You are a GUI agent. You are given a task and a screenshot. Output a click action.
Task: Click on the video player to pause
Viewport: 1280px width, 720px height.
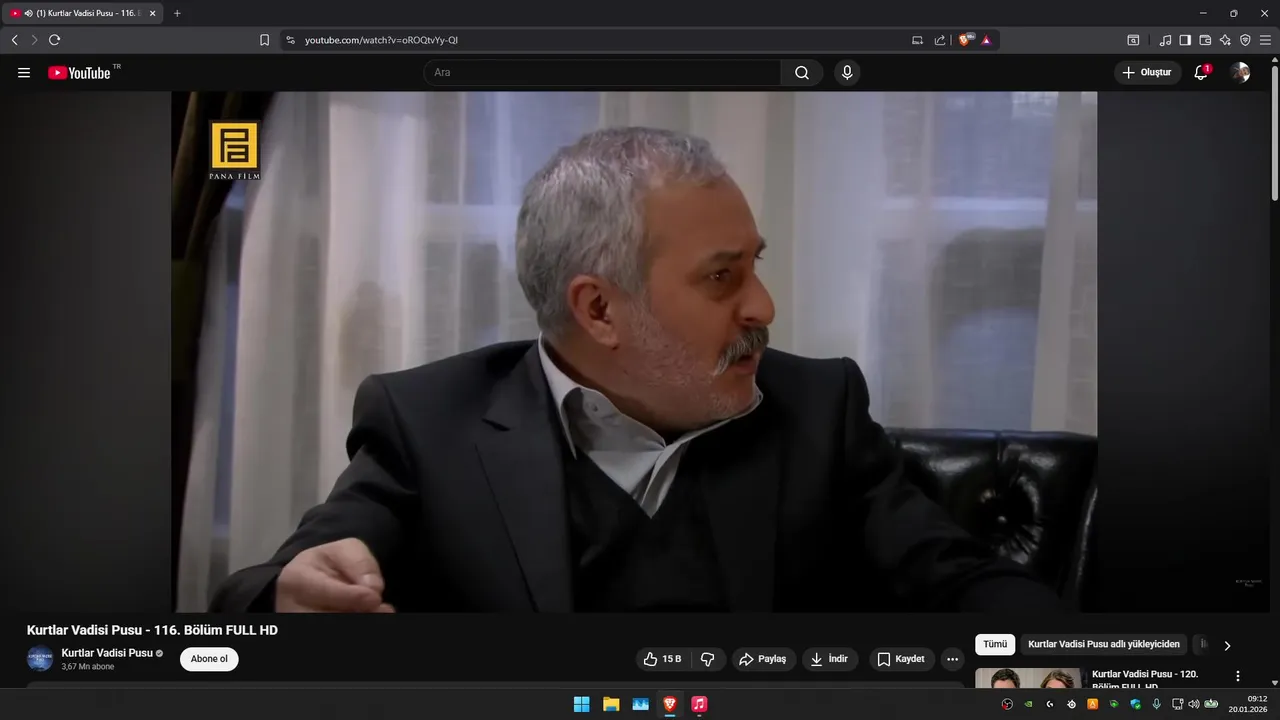(634, 352)
